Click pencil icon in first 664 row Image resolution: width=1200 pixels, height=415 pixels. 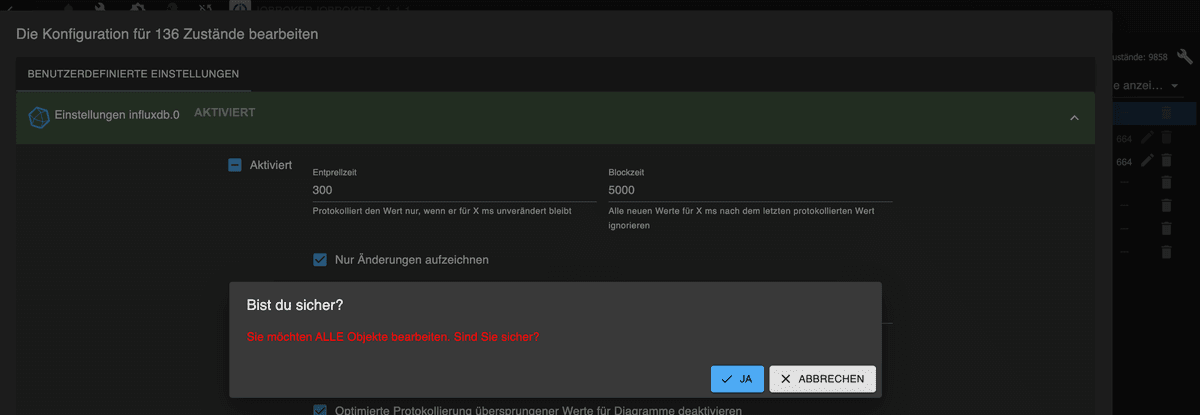(x=1147, y=138)
